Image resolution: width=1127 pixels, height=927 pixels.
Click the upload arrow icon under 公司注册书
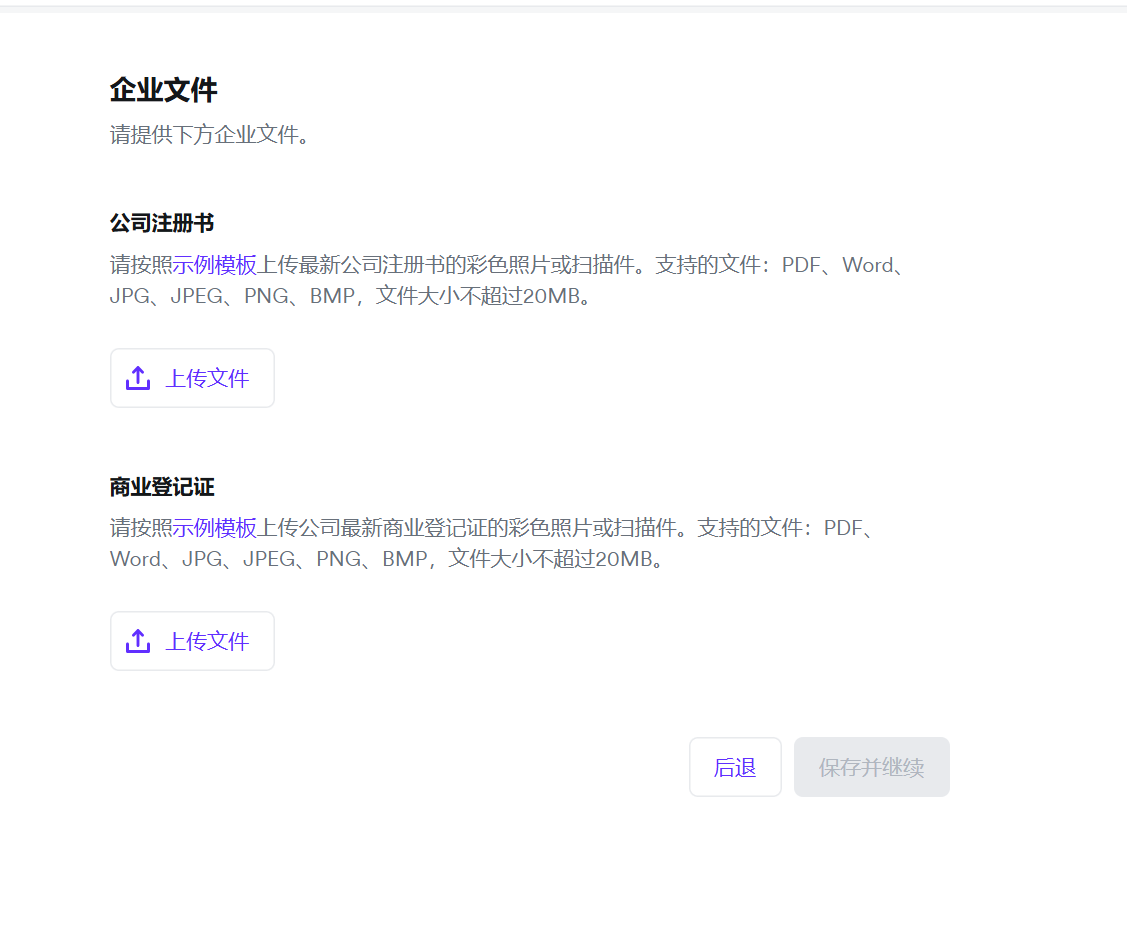(138, 378)
